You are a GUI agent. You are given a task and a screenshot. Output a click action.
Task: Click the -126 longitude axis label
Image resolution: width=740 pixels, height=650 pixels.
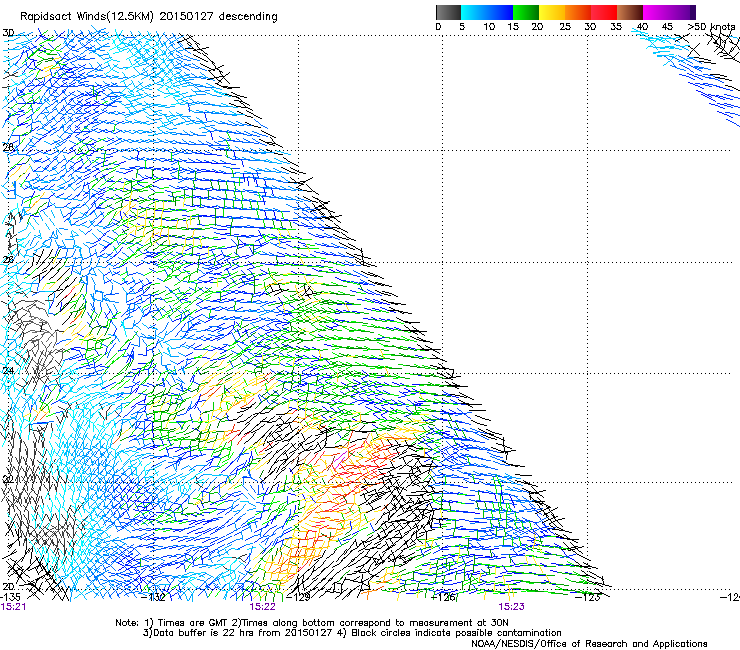444,597
